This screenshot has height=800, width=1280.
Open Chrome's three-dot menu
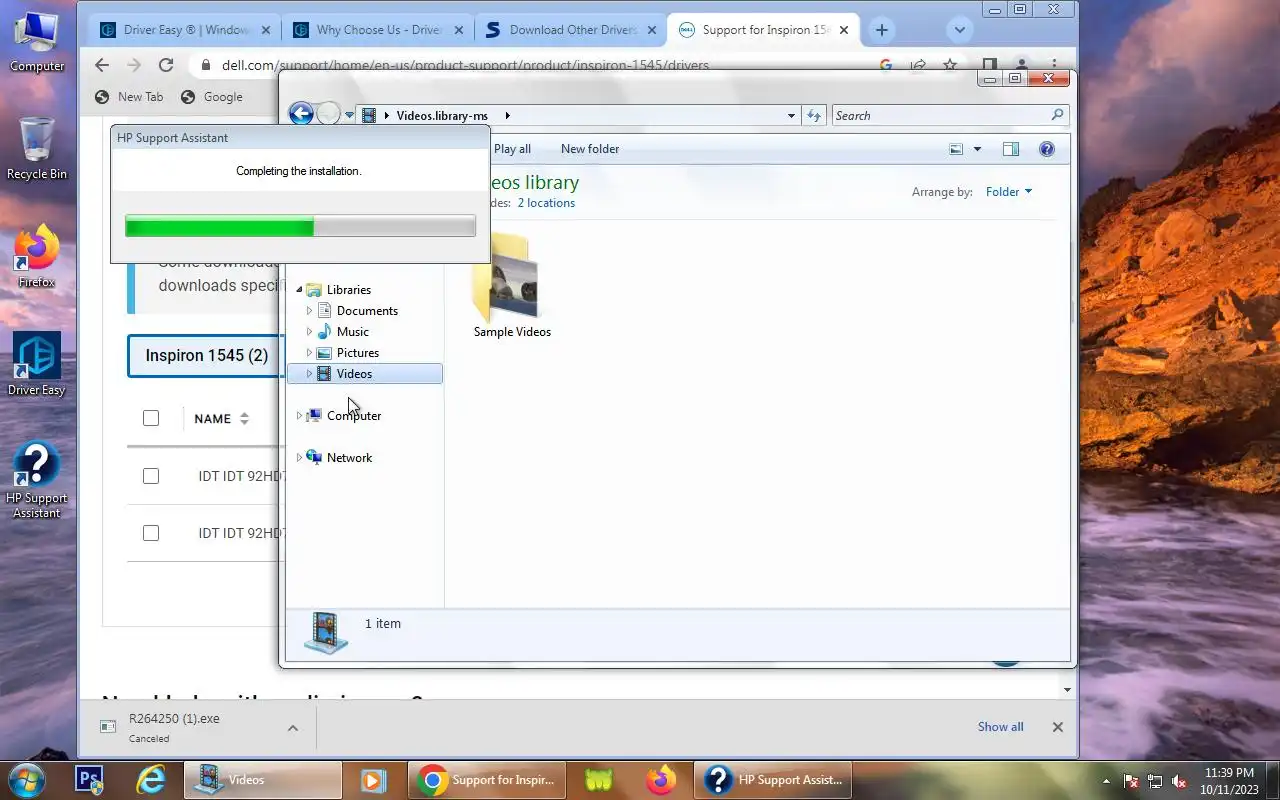pyautogui.click(x=1053, y=65)
